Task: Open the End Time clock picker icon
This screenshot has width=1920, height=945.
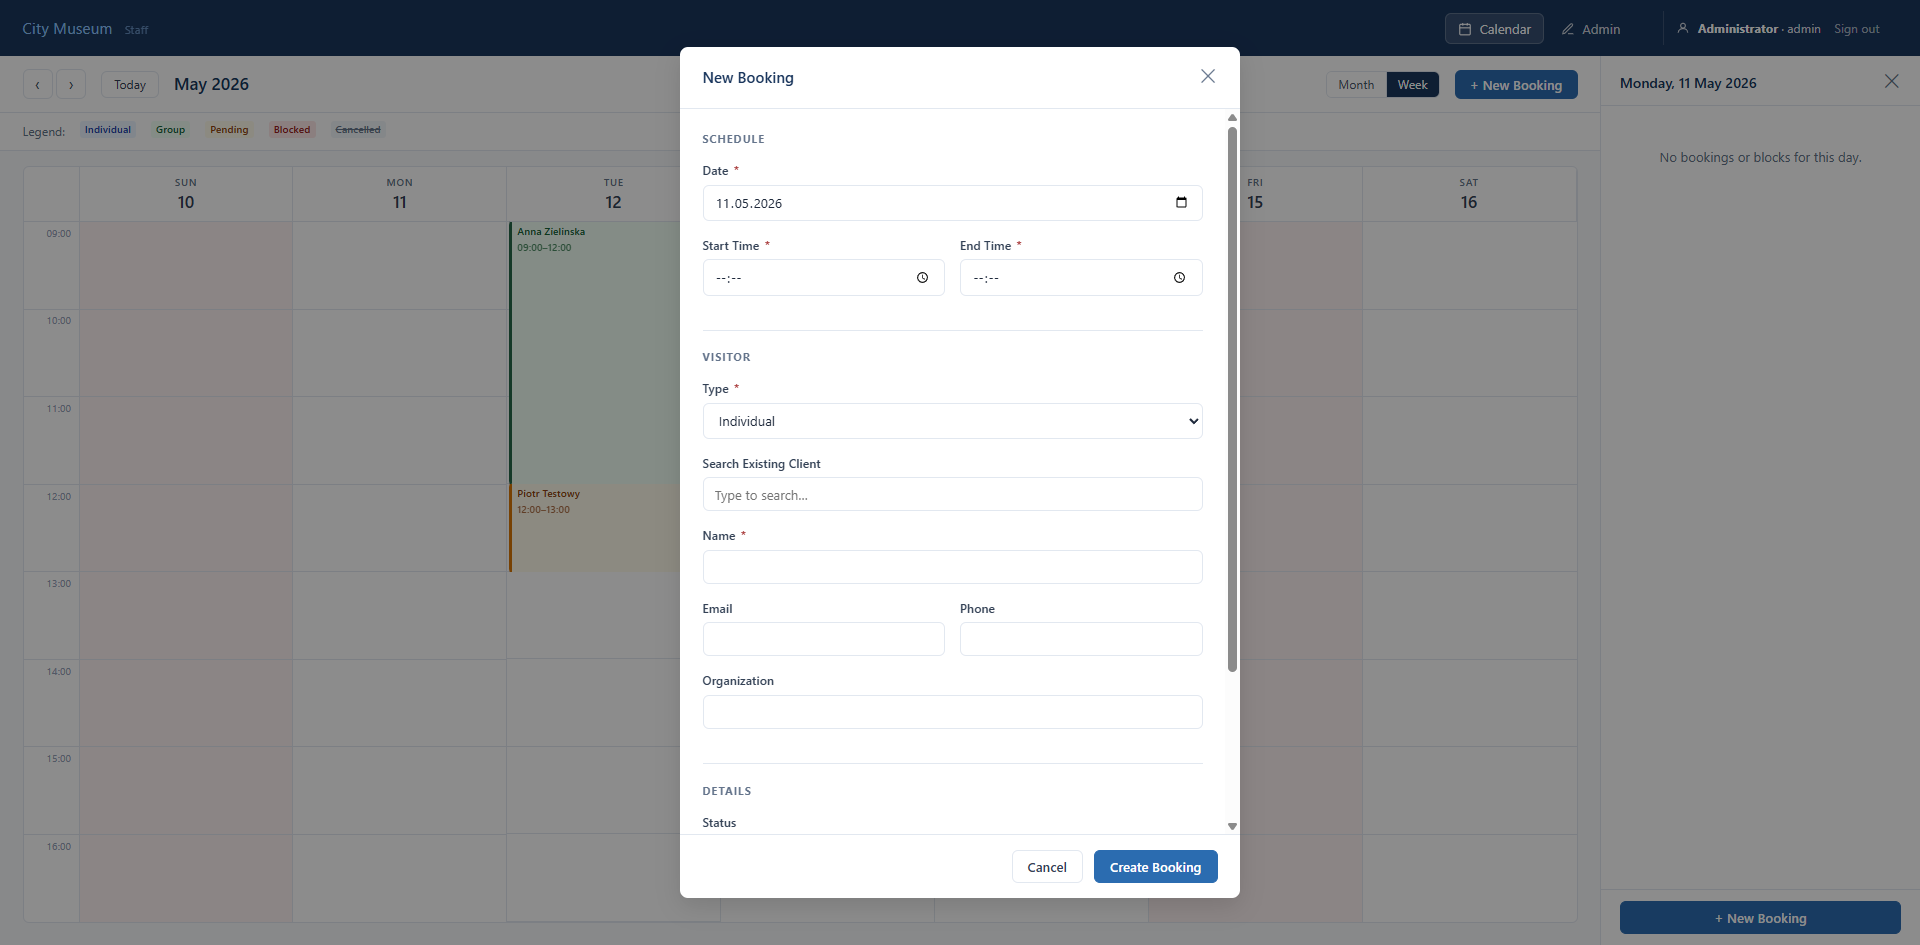Action: 1179,278
